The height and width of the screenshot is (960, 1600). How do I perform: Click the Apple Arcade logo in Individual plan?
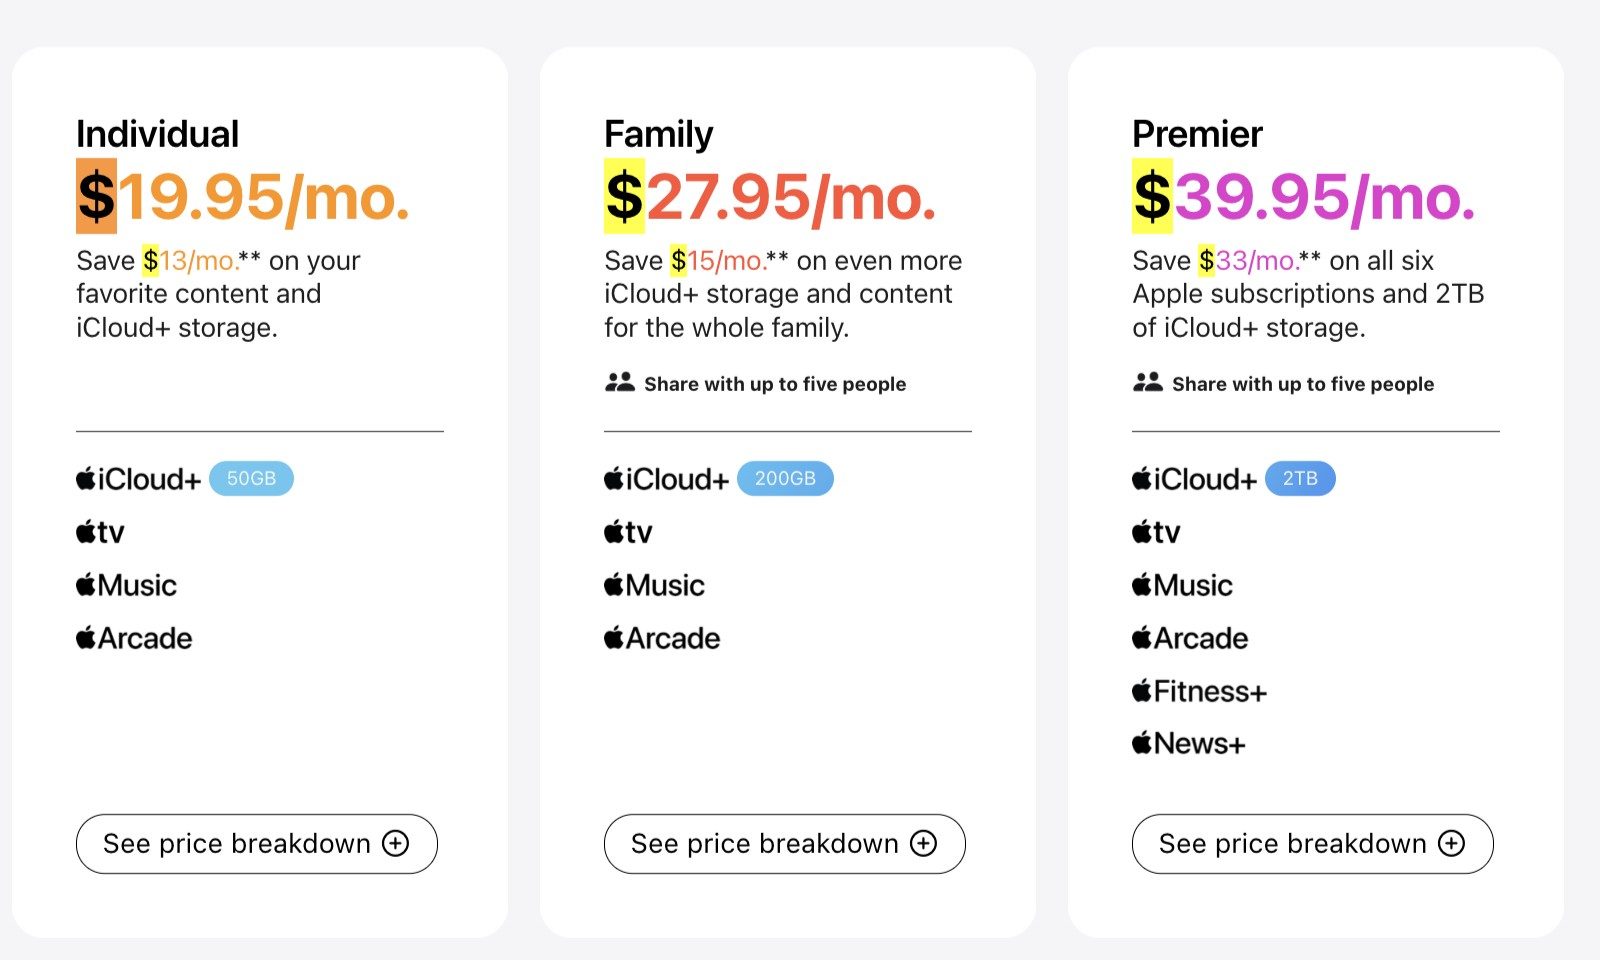pos(134,638)
